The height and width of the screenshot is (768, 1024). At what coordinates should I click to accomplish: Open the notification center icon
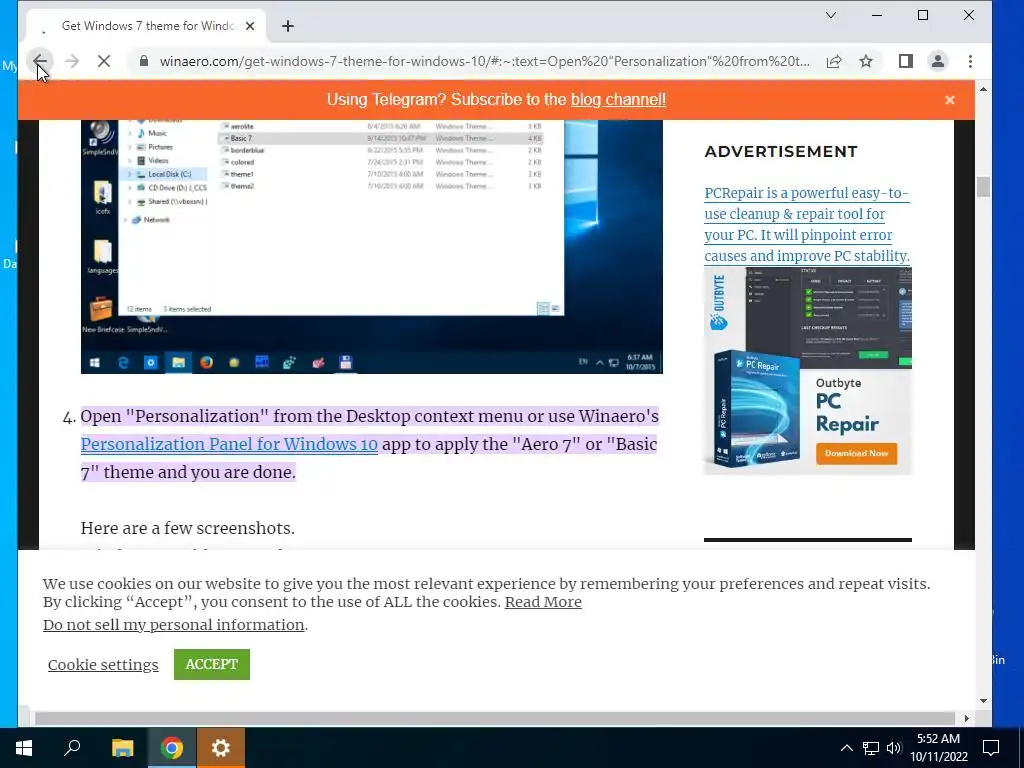click(x=991, y=748)
